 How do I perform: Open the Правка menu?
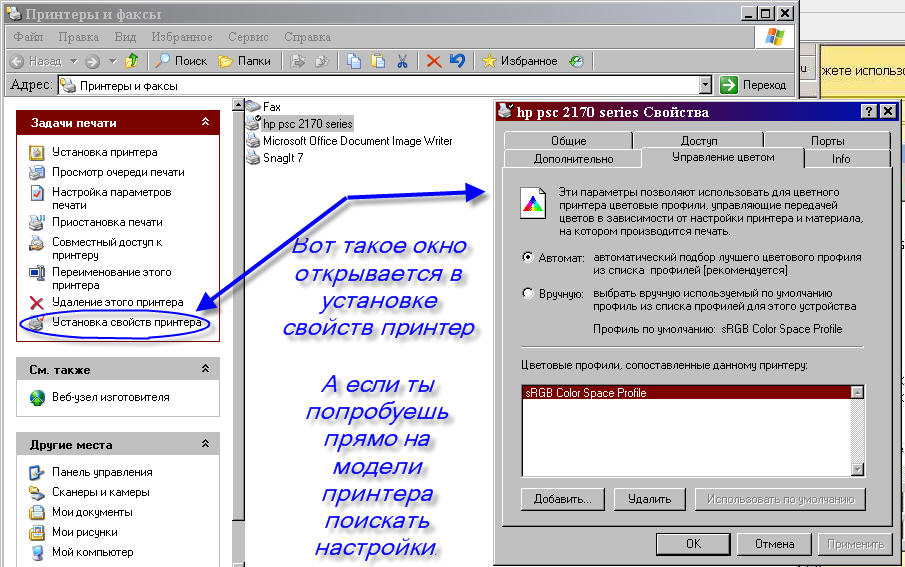click(78, 37)
